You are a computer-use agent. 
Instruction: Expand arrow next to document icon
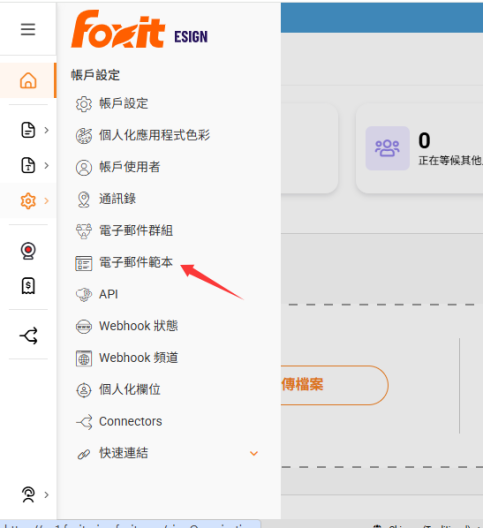[x=47, y=130]
